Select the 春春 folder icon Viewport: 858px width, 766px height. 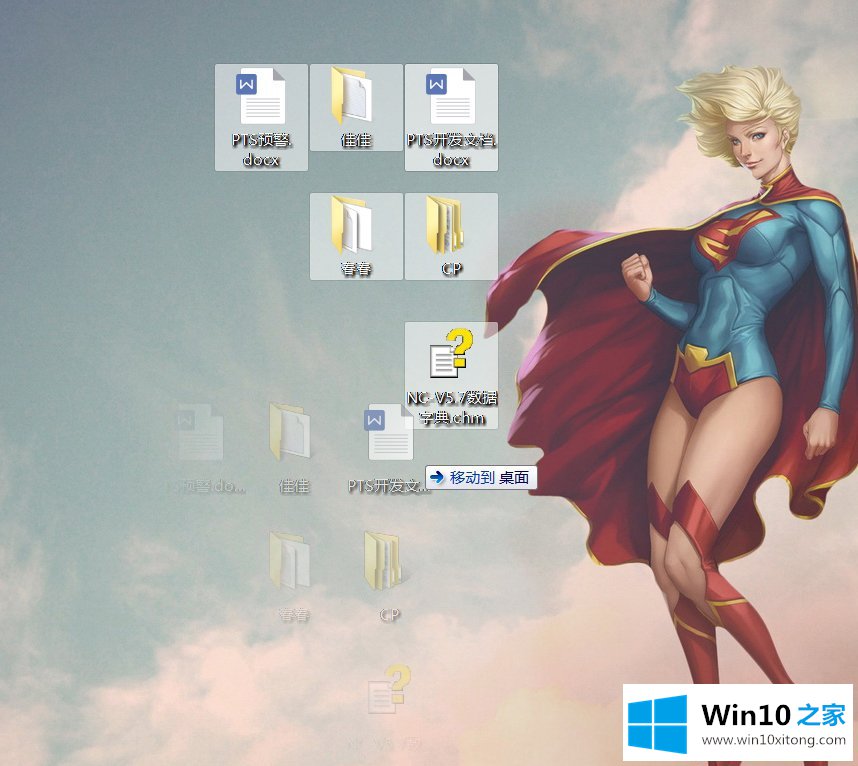pos(352,225)
